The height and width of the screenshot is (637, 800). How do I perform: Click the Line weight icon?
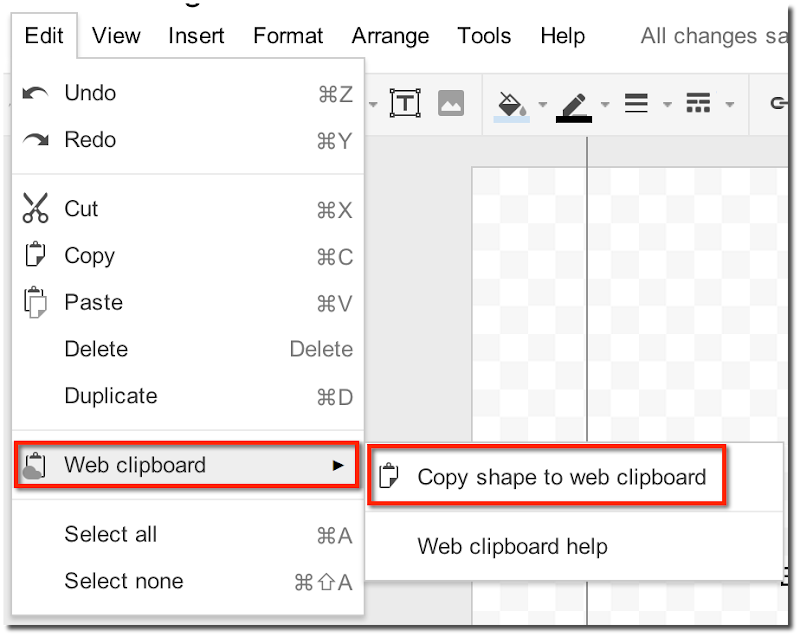point(636,103)
